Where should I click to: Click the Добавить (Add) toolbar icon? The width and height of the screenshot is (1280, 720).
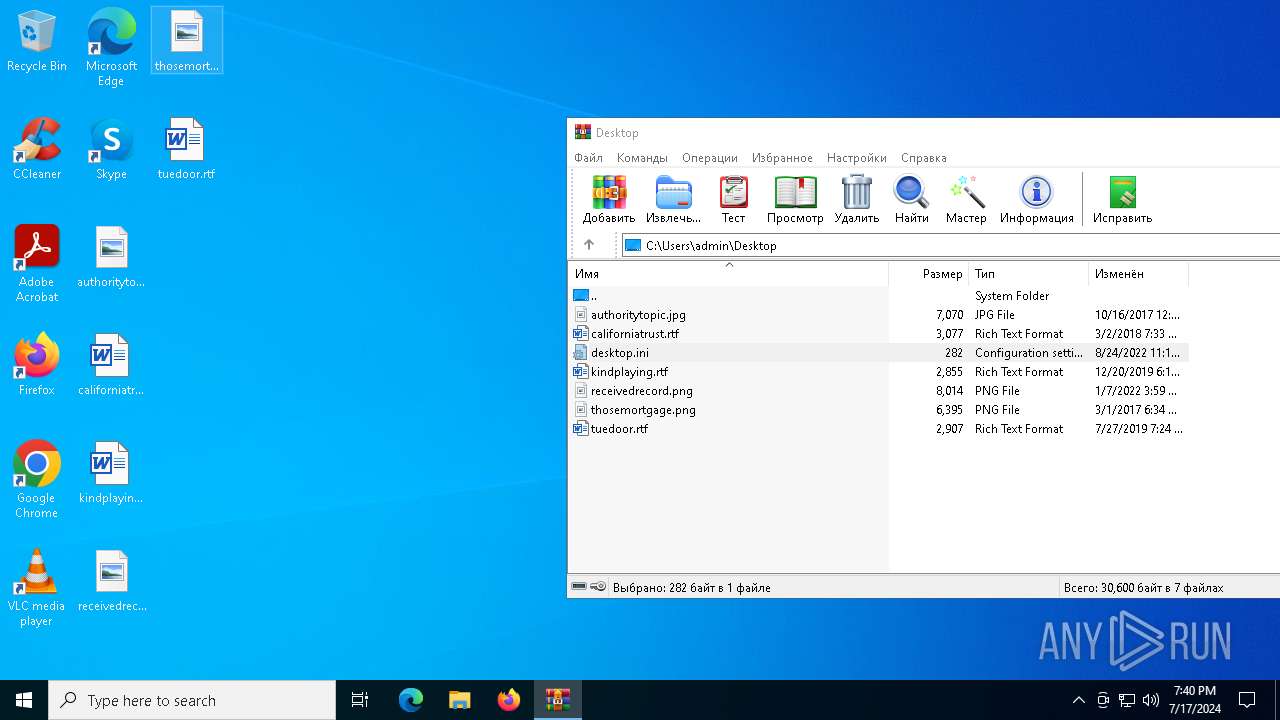pyautogui.click(x=608, y=199)
